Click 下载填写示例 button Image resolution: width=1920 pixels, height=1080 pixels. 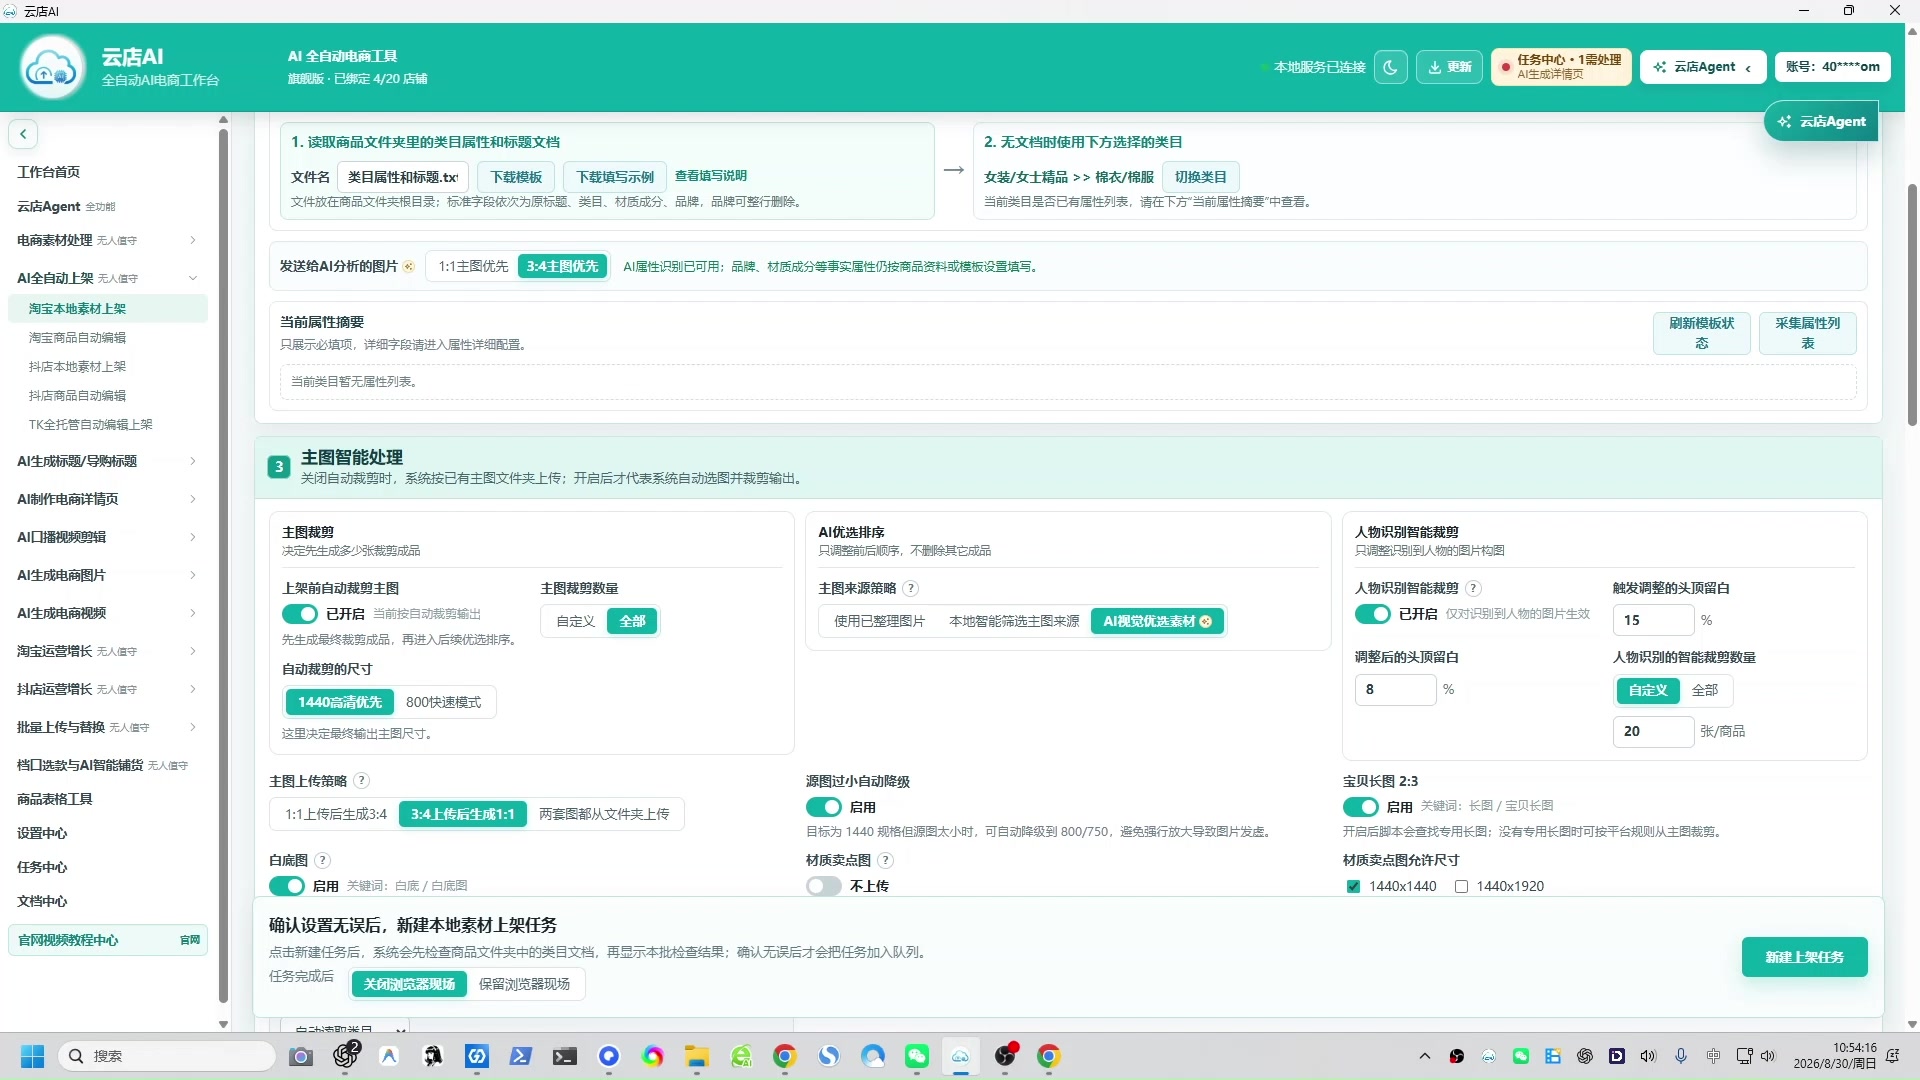tap(615, 177)
